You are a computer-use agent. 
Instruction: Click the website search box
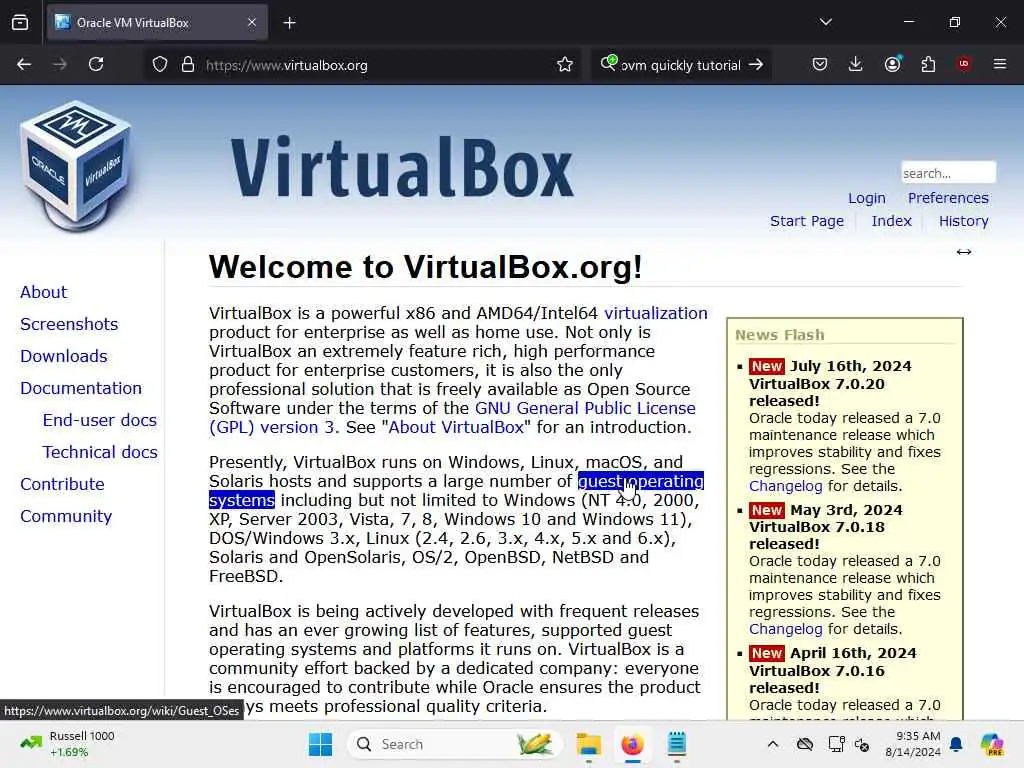(x=948, y=173)
